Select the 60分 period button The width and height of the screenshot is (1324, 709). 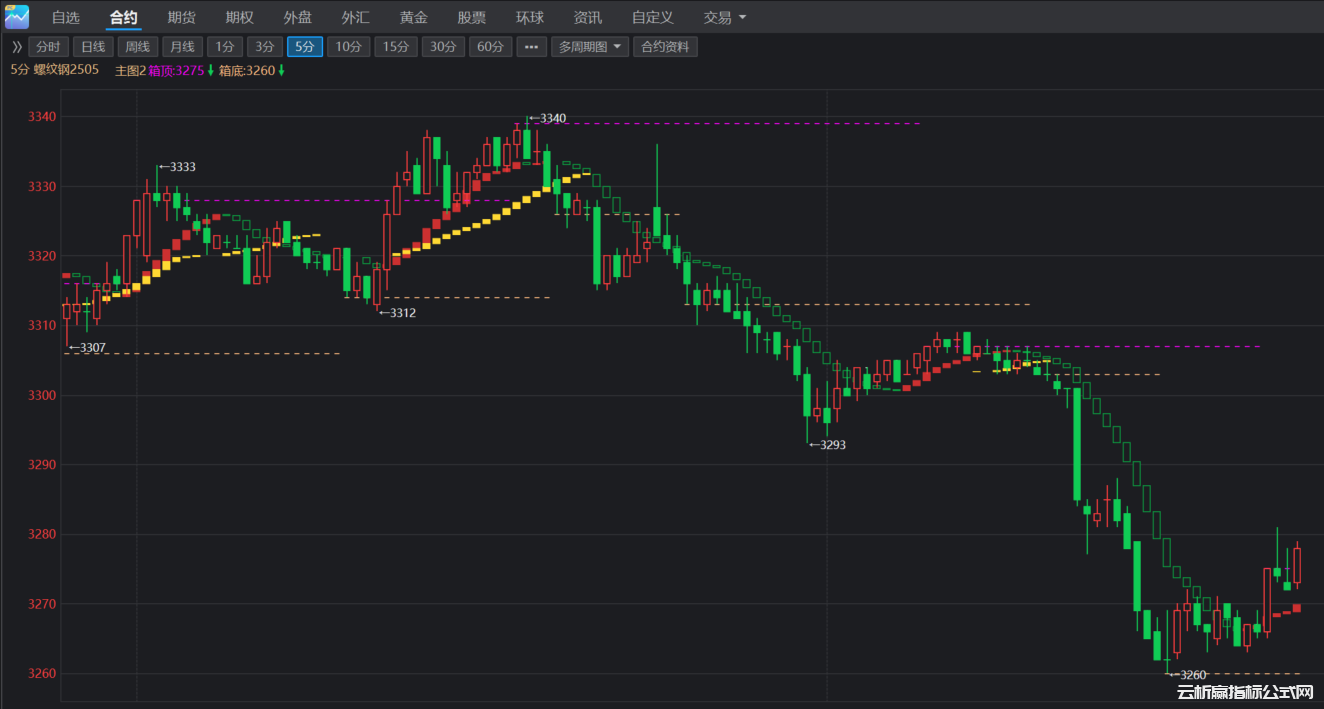coord(490,47)
